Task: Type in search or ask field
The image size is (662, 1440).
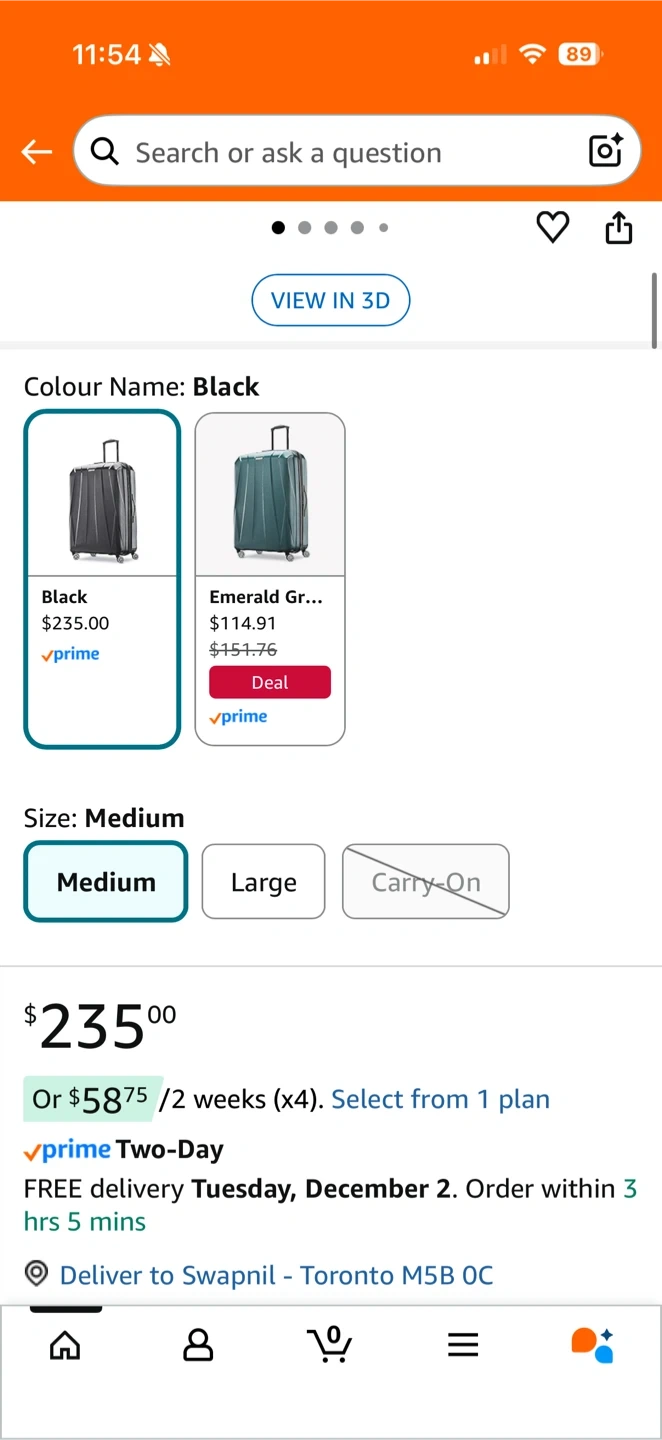Action: pos(340,152)
